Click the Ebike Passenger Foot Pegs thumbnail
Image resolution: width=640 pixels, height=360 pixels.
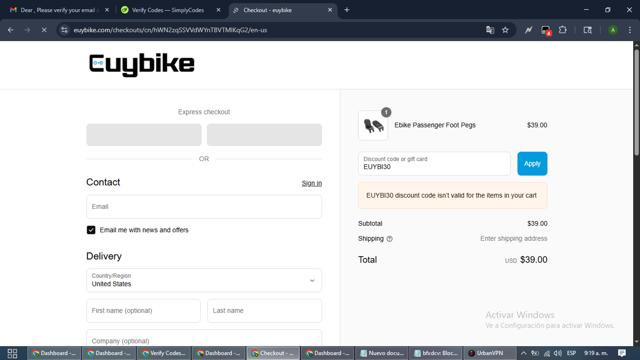tap(373, 125)
